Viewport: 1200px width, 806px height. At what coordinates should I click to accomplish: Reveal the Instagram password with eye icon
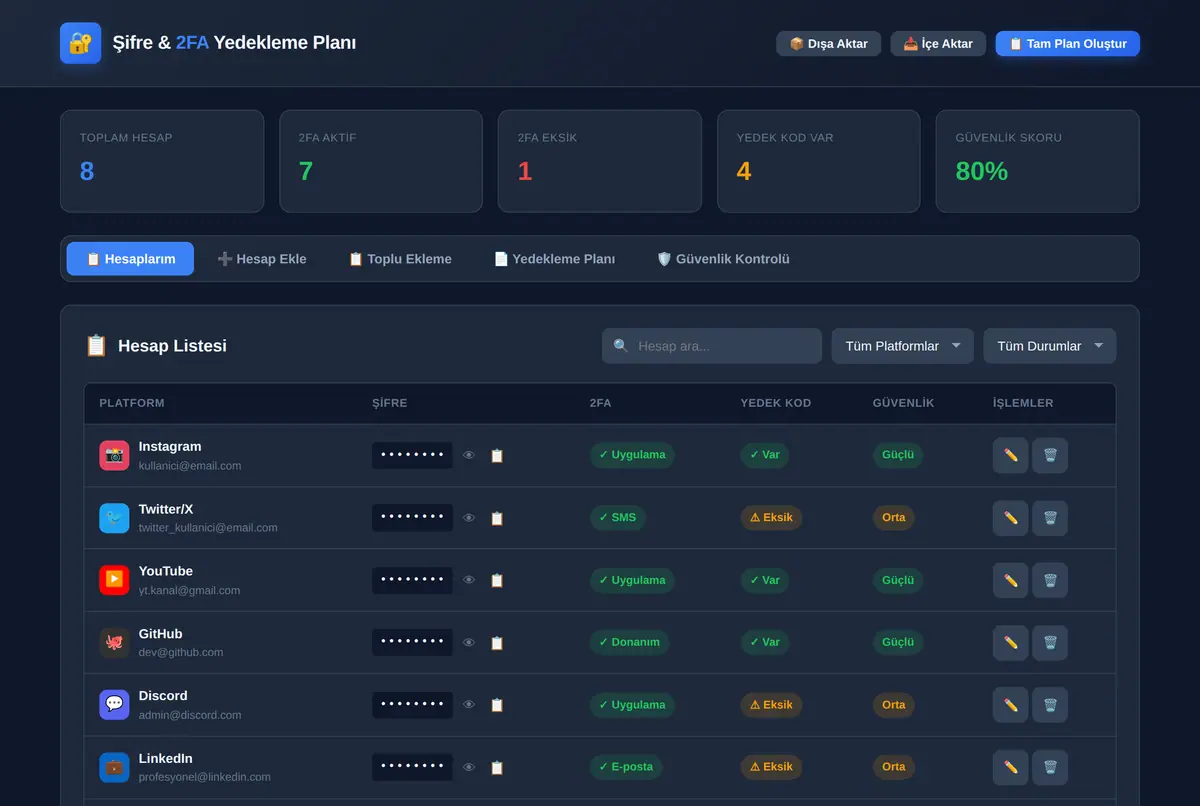click(x=469, y=455)
